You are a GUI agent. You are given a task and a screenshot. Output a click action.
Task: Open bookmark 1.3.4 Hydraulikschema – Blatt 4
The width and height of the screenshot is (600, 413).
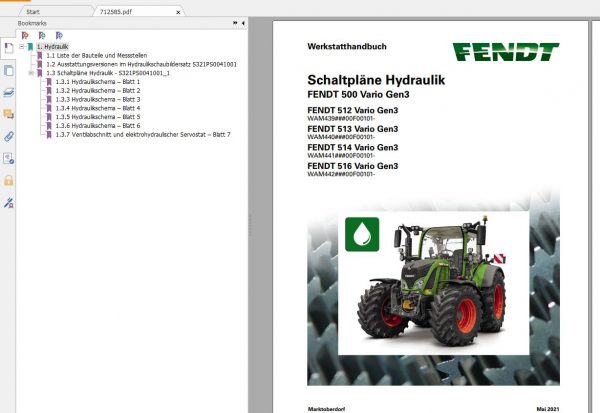98,108
